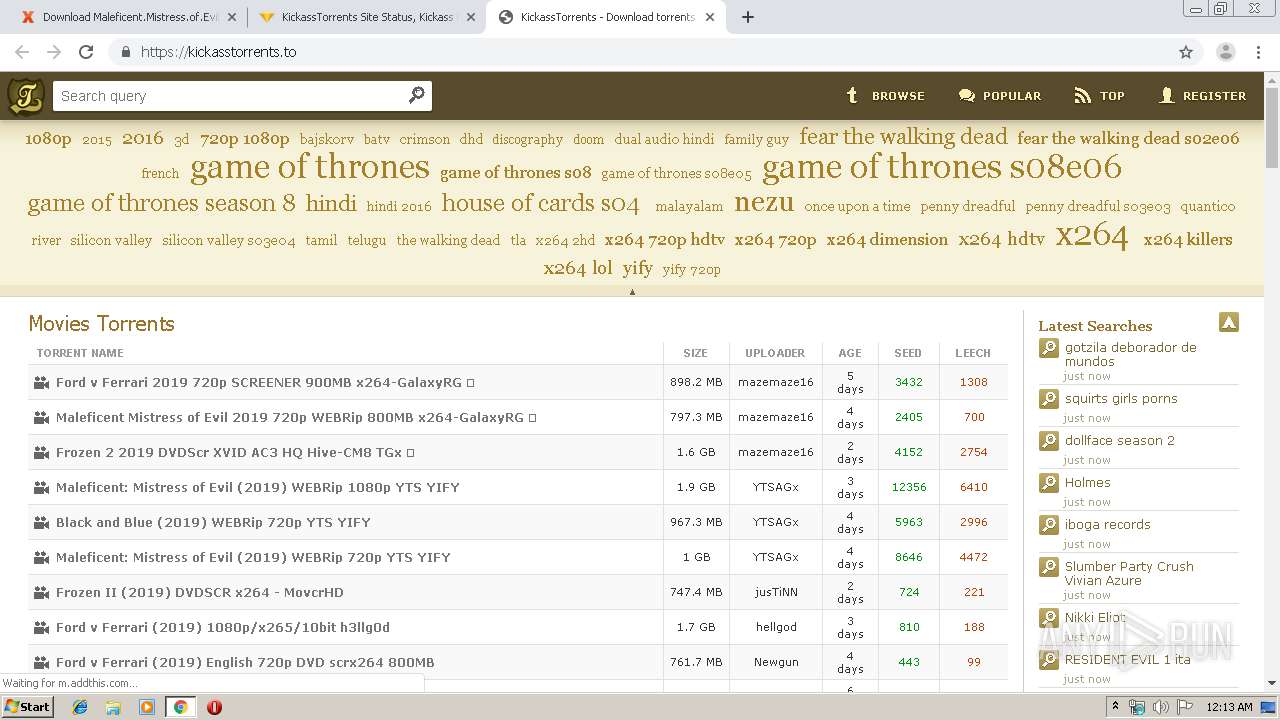
Task: Click size value 967.3 MB
Action: (x=695, y=522)
